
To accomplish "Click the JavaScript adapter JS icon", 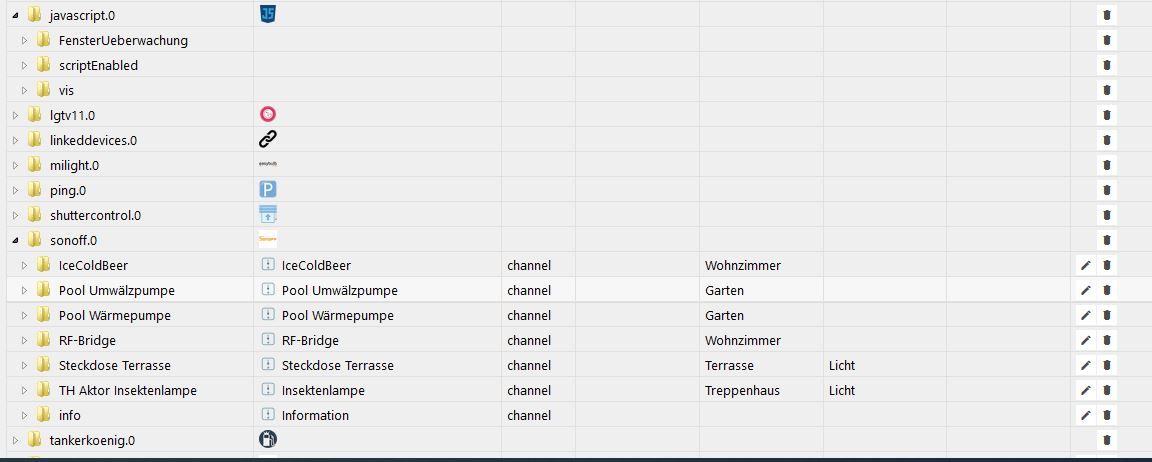I will 267,14.
